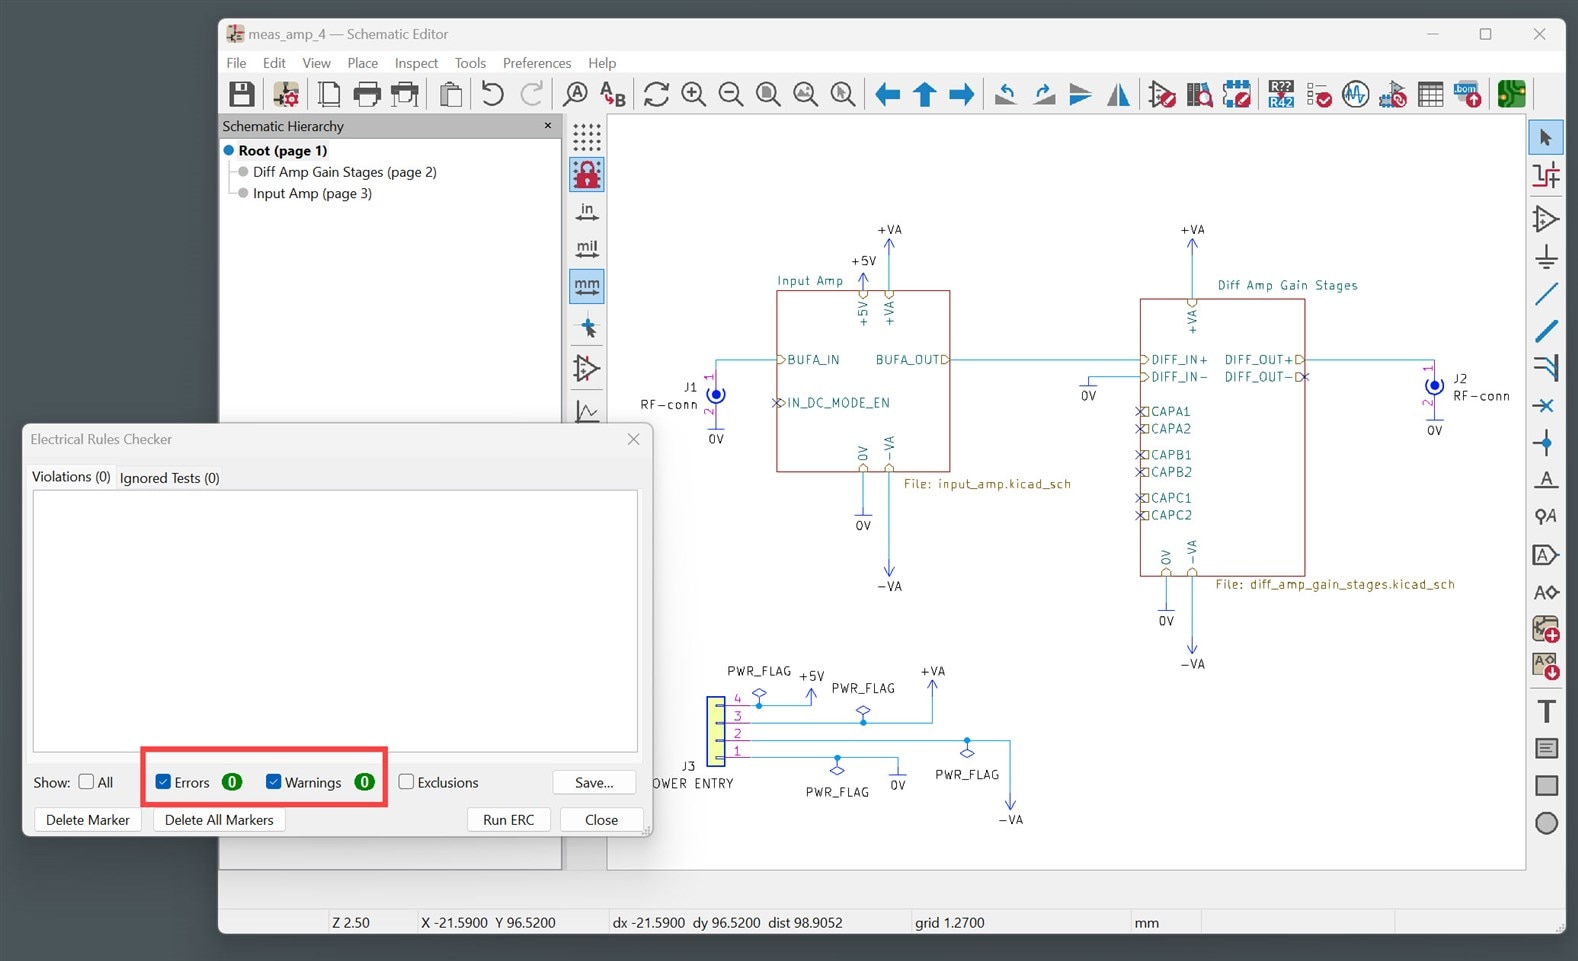Open the Bulk Edit Symbol Fields table
The width and height of the screenshot is (1578, 961).
(x=1431, y=94)
